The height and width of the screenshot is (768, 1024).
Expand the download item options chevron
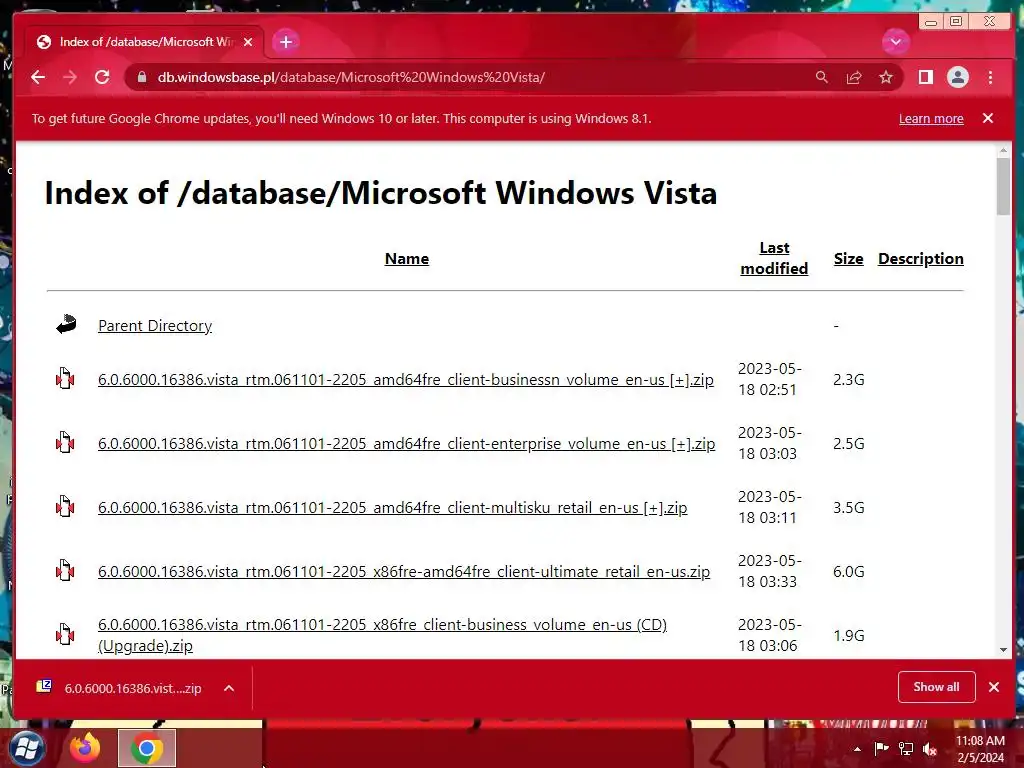coord(229,688)
